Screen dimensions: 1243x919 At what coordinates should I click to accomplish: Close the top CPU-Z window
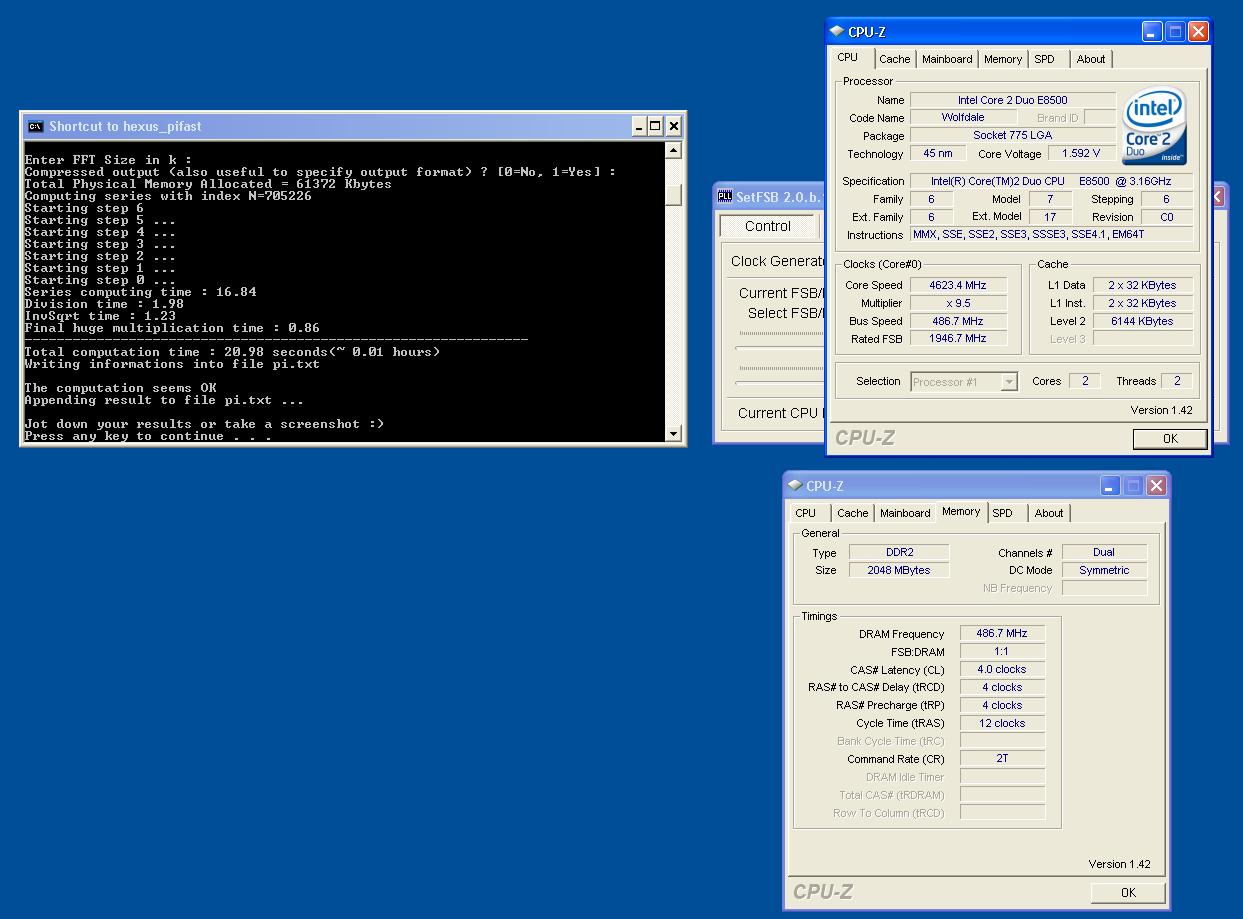pyautogui.click(x=1198, y=31)
